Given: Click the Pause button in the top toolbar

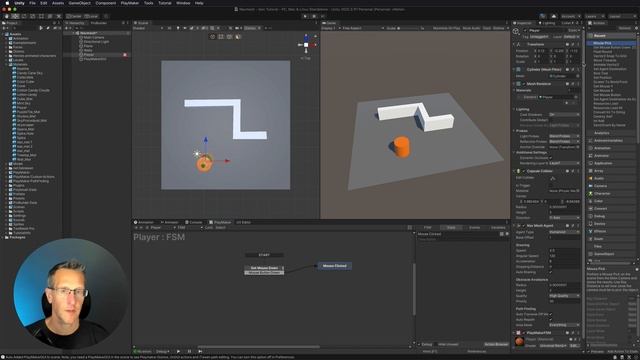Looking at the screenshot, I should tap(314, 16).
